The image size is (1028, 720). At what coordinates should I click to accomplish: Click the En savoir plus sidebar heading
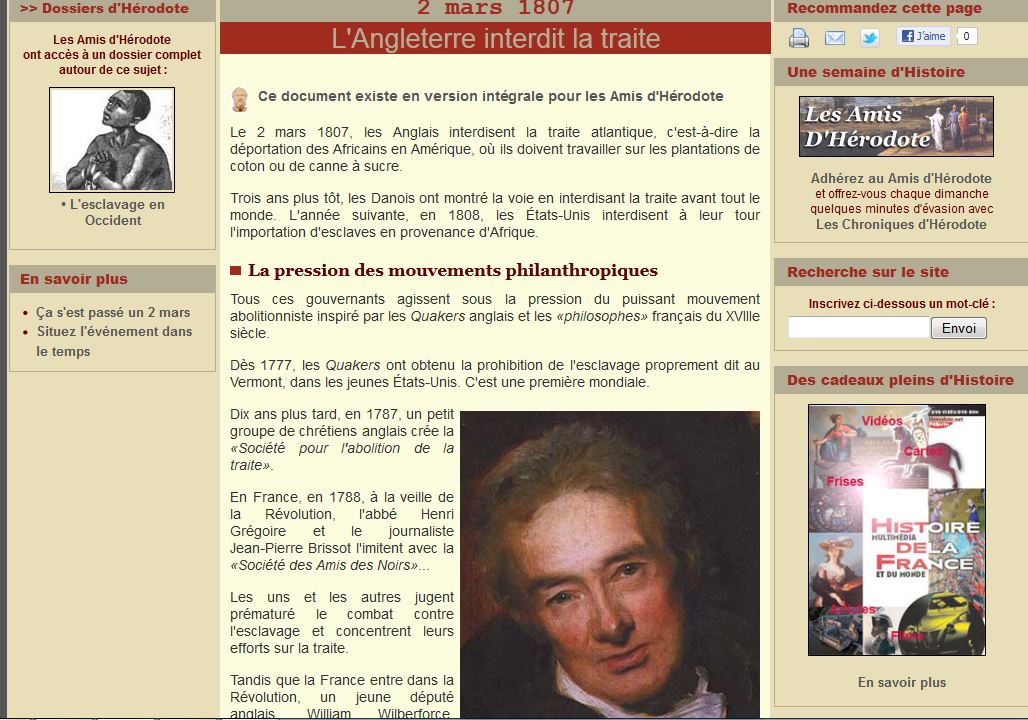(74, 279)
